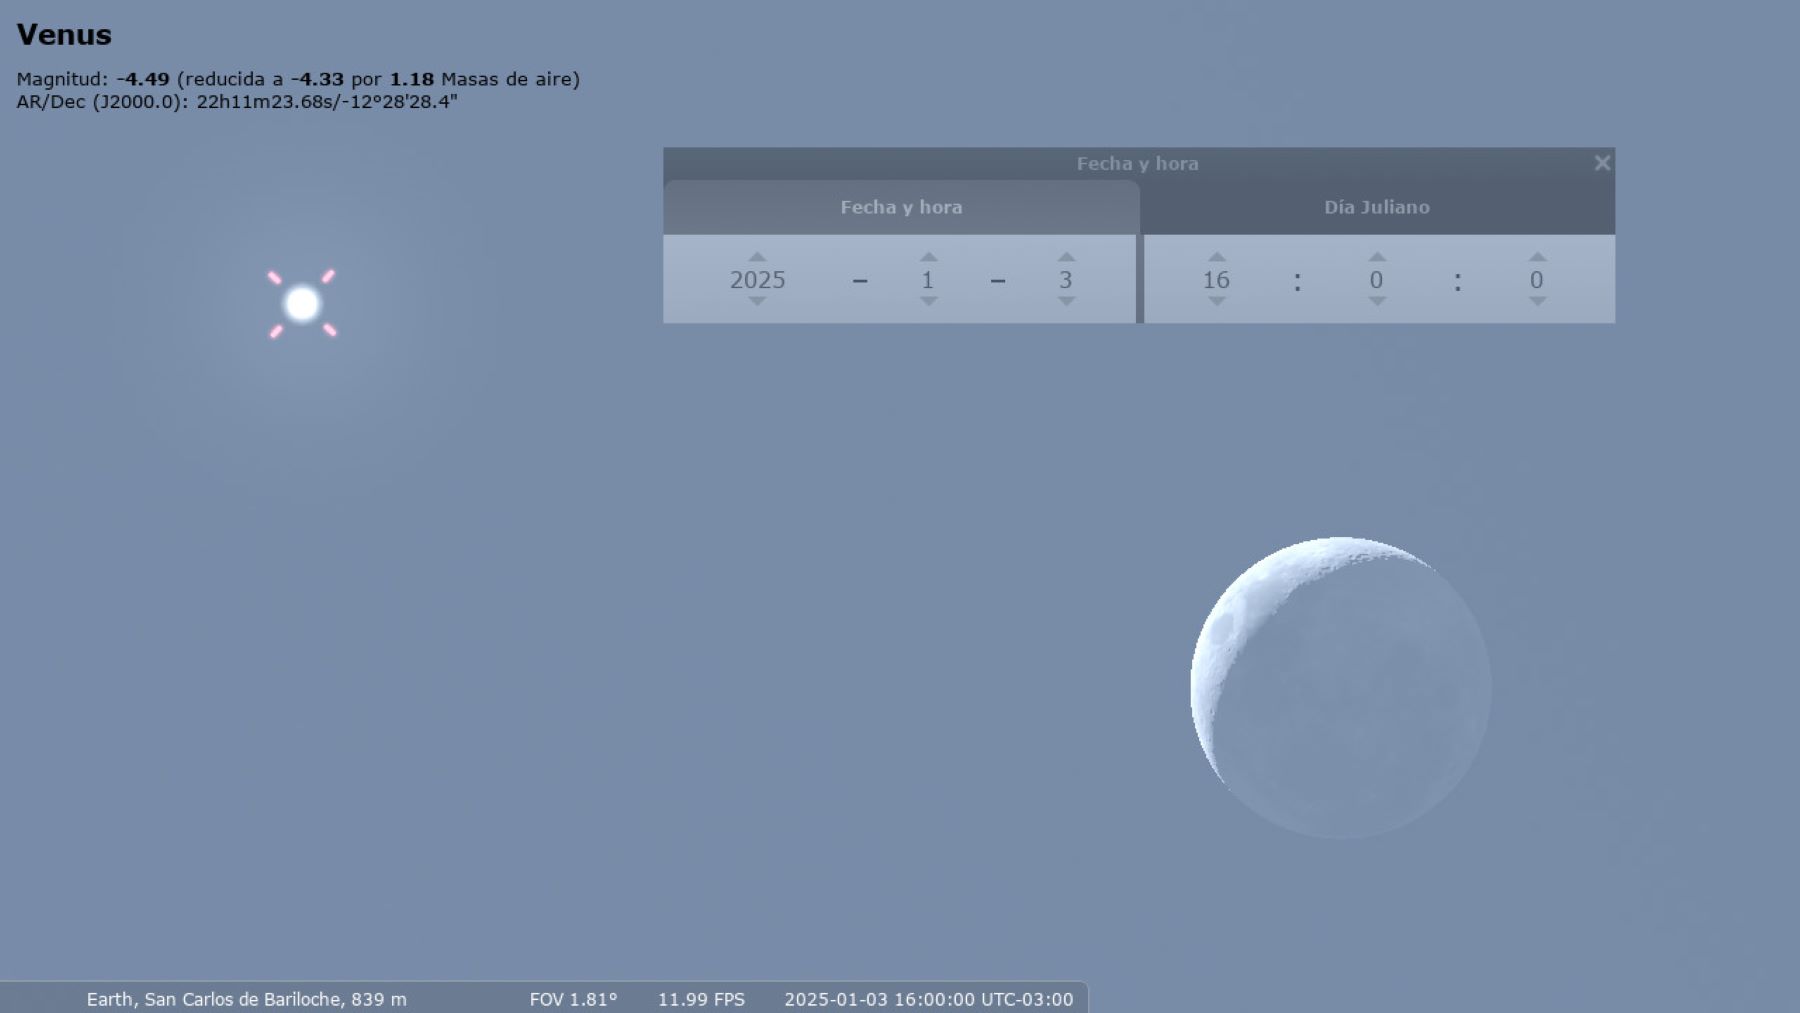Viewport: 1800px width, 1013px height.
Task: Decrement the month using the down arrow
Action: [x=928, y=301]
